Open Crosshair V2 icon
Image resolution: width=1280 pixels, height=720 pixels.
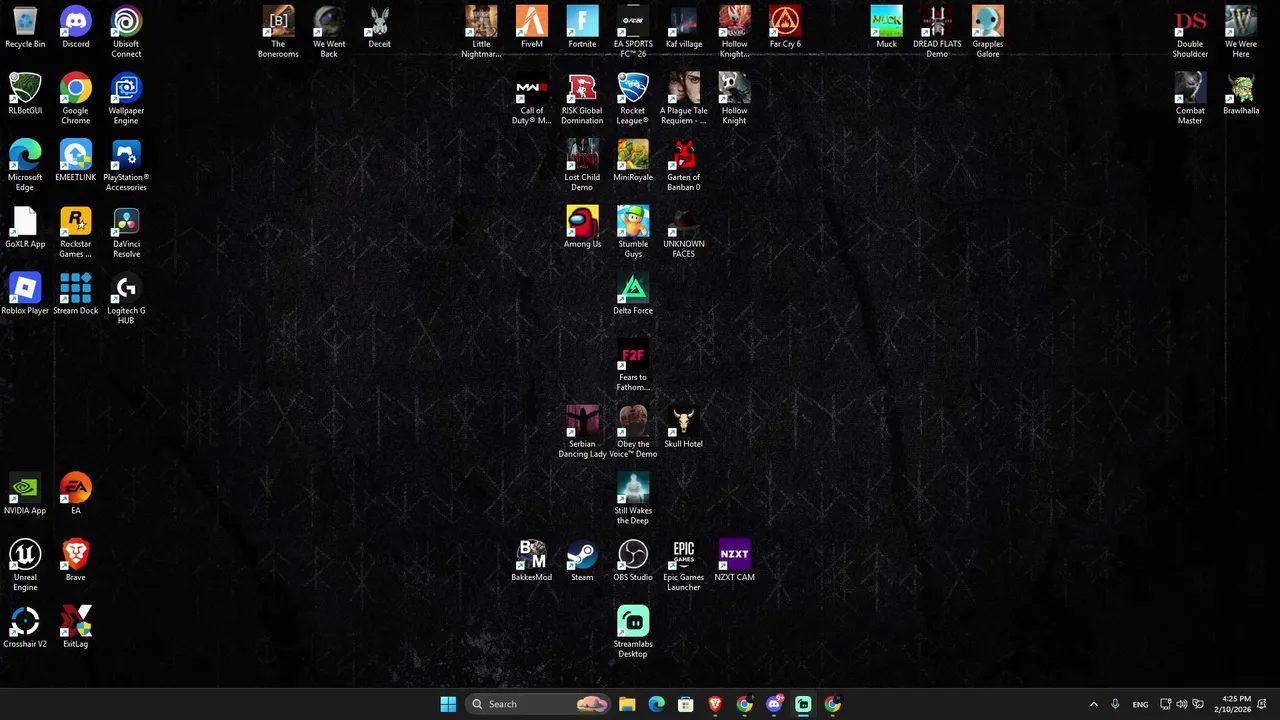click(25, 628)
